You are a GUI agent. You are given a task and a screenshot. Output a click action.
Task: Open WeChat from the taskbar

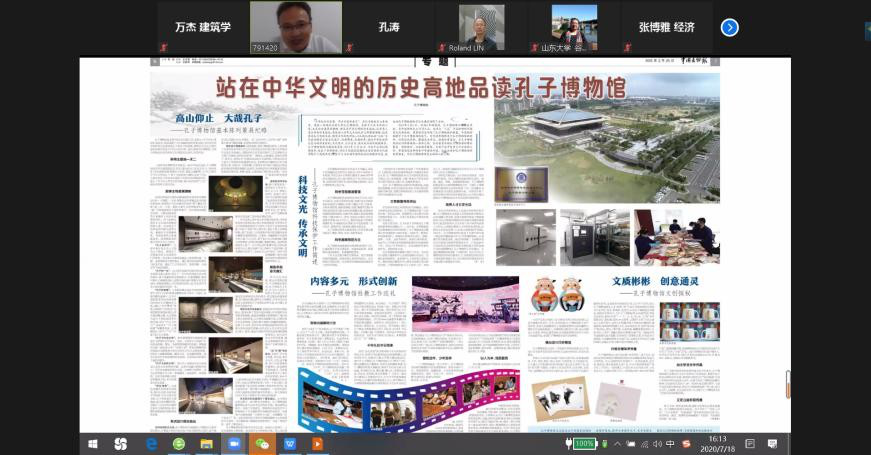263,443
